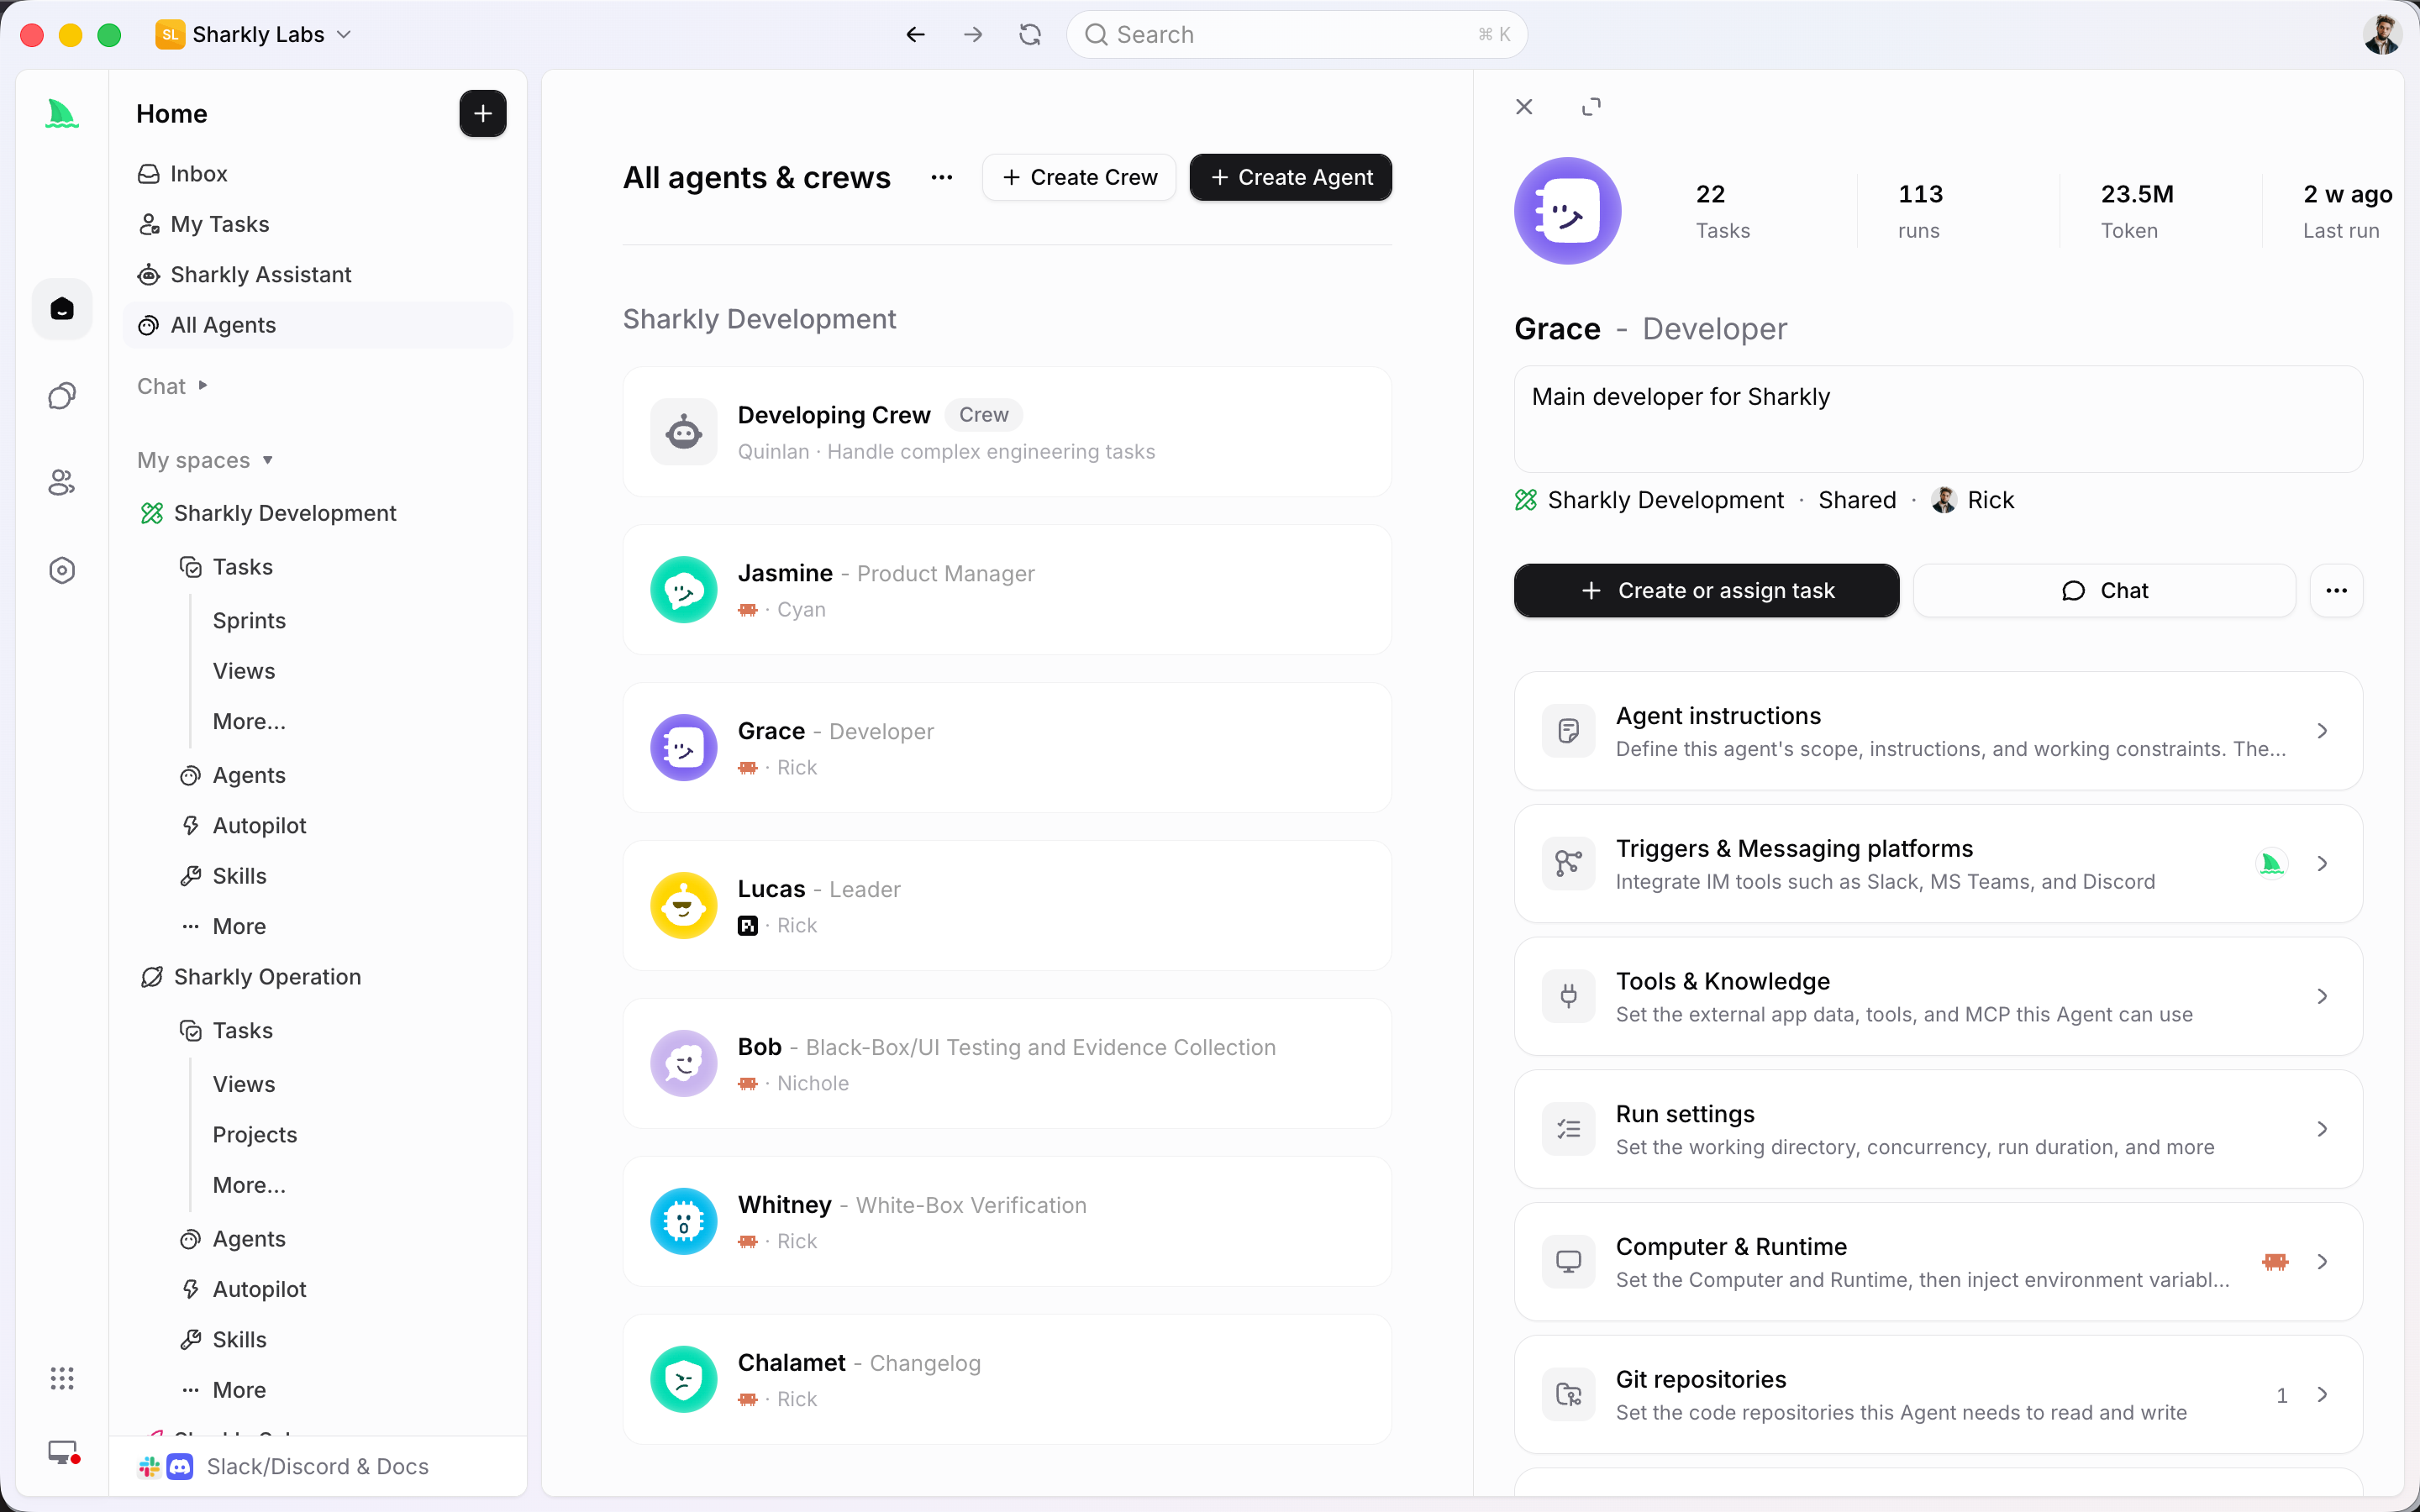Open the members icon in left rail
The width and height of the screenshot is (2420, 1512).
62,483
